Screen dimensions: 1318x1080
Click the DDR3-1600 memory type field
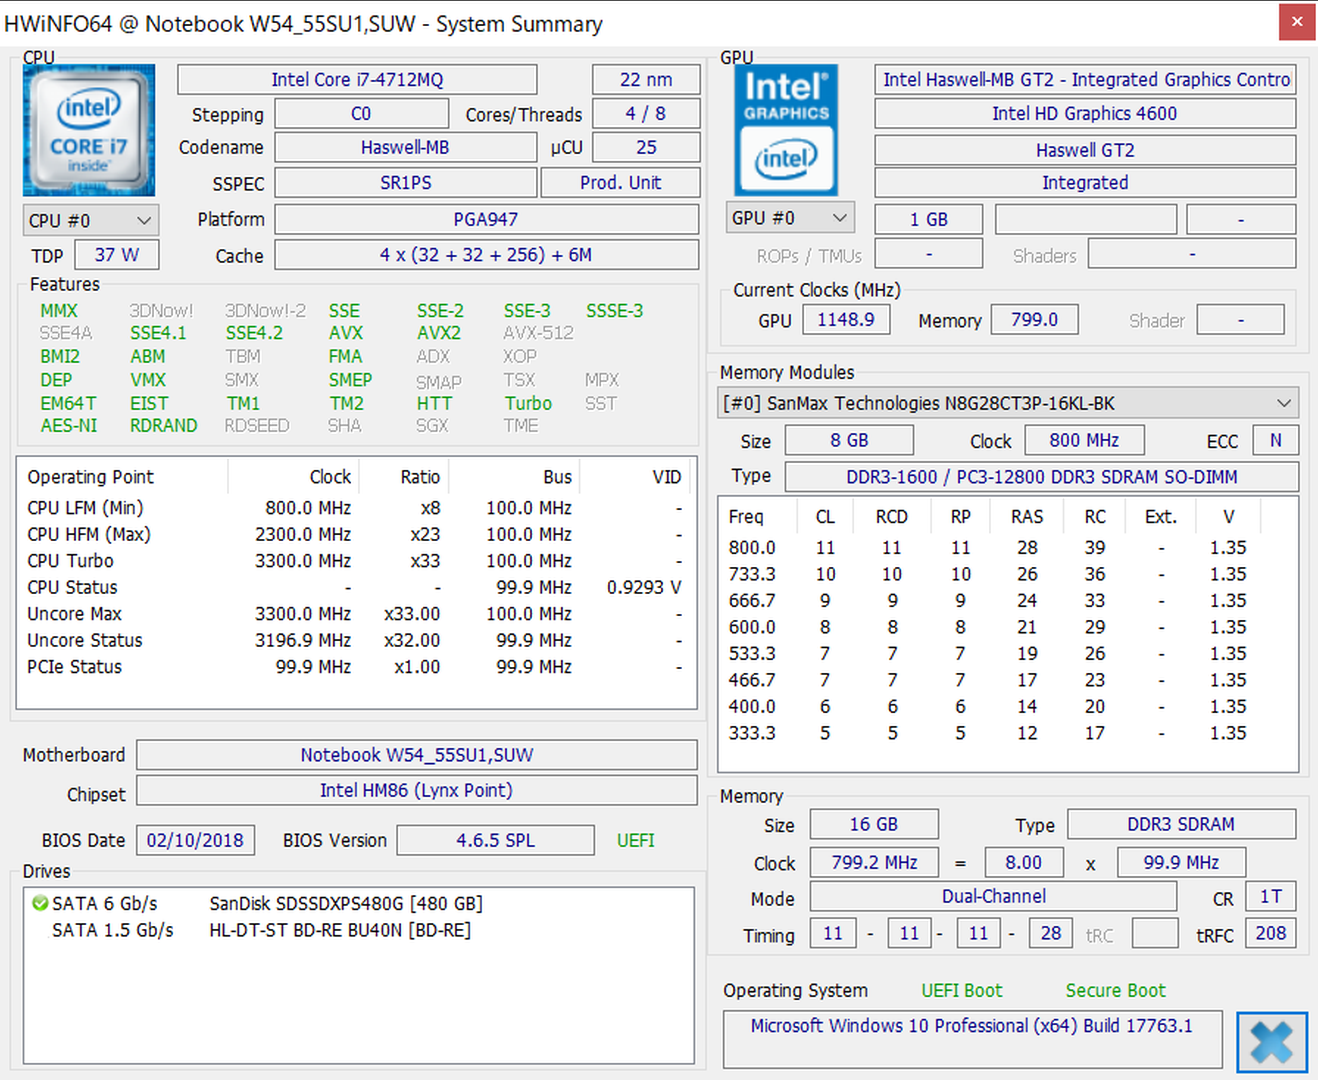[1042, 477]
